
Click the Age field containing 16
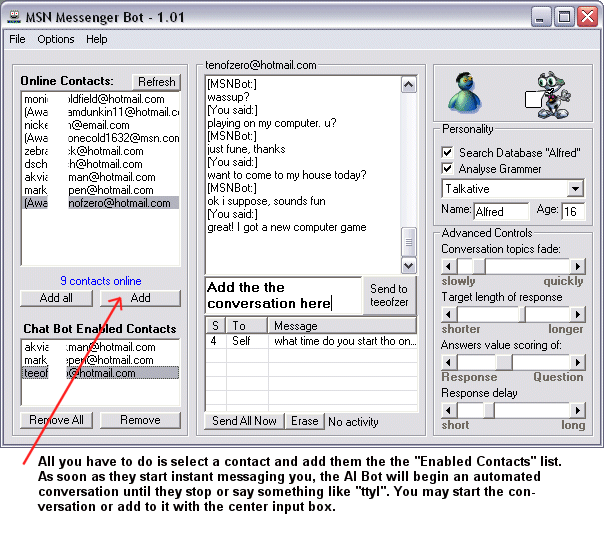click(573, 211)
